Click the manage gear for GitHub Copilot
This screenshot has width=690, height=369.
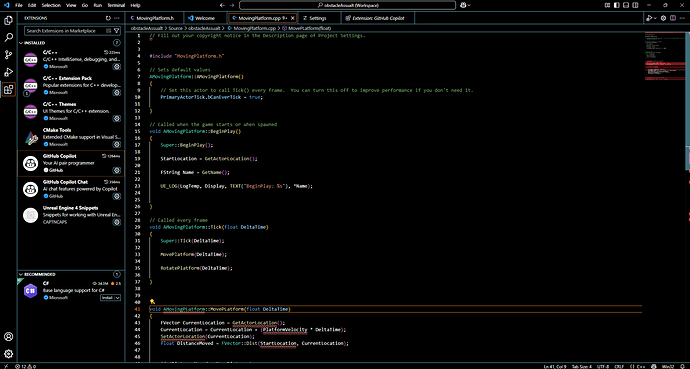[117, 170]
